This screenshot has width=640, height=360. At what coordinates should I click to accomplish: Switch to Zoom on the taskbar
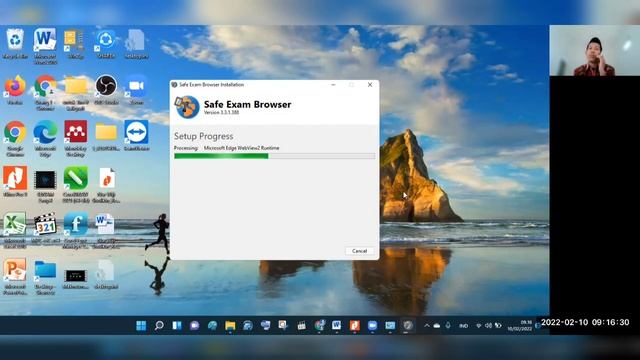click(x=372, y=325)
